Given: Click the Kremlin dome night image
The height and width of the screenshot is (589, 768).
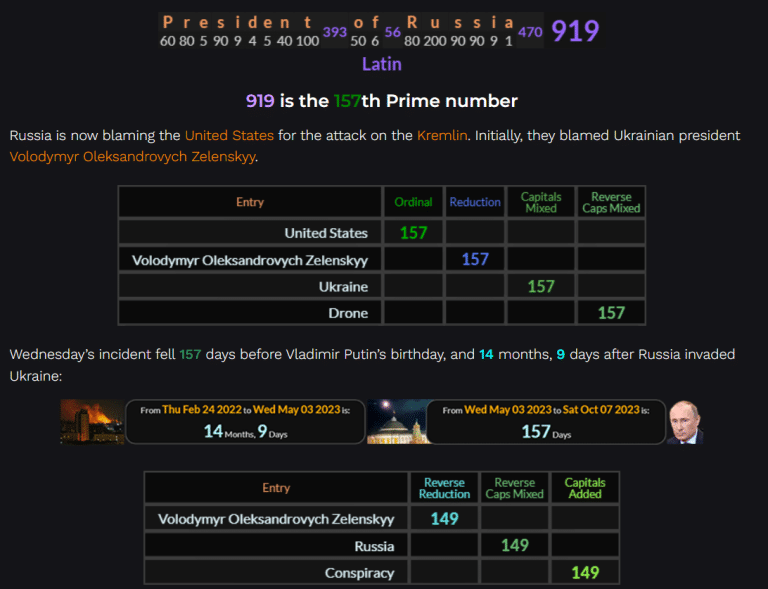Looking at the screenshot, I should (396, 421).
